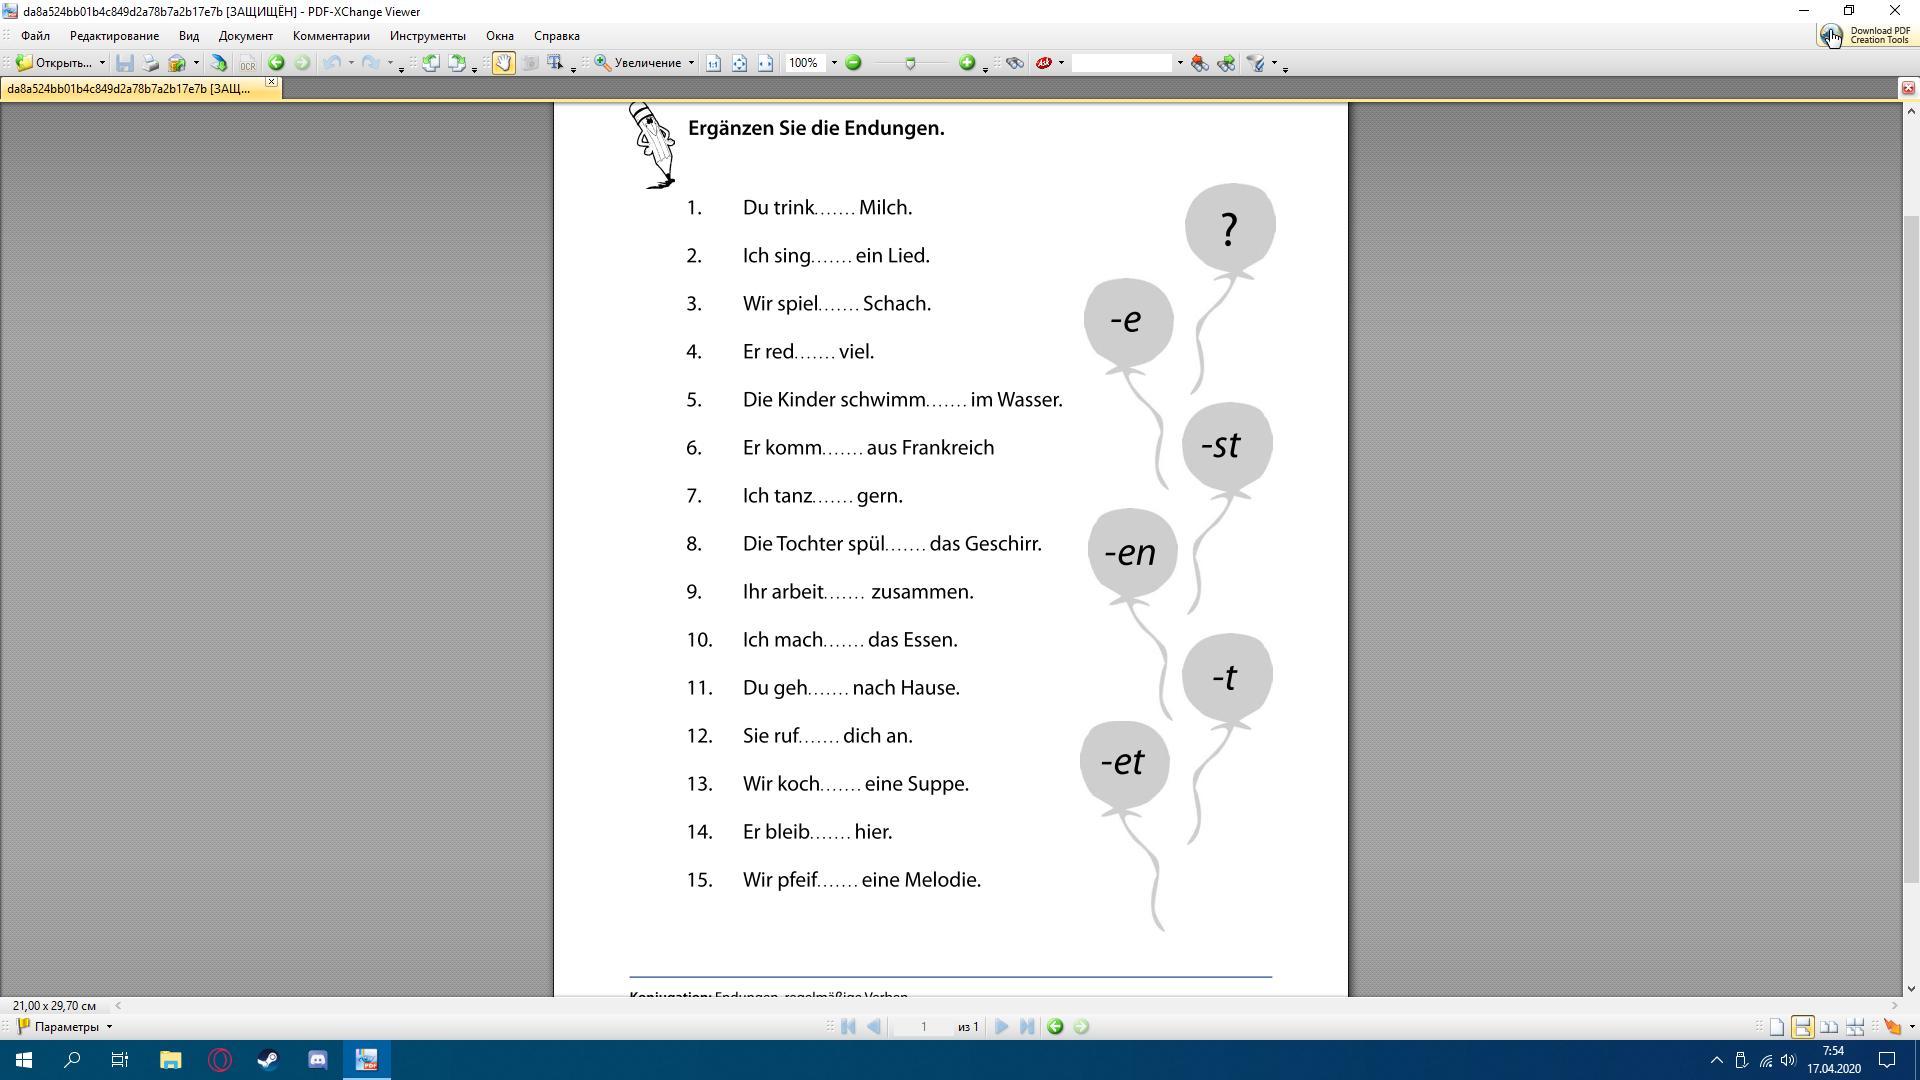Viewport: 1920px width, 1080px height.
Task: Click the zoom in plus button
Action: (x=966, y=63)
